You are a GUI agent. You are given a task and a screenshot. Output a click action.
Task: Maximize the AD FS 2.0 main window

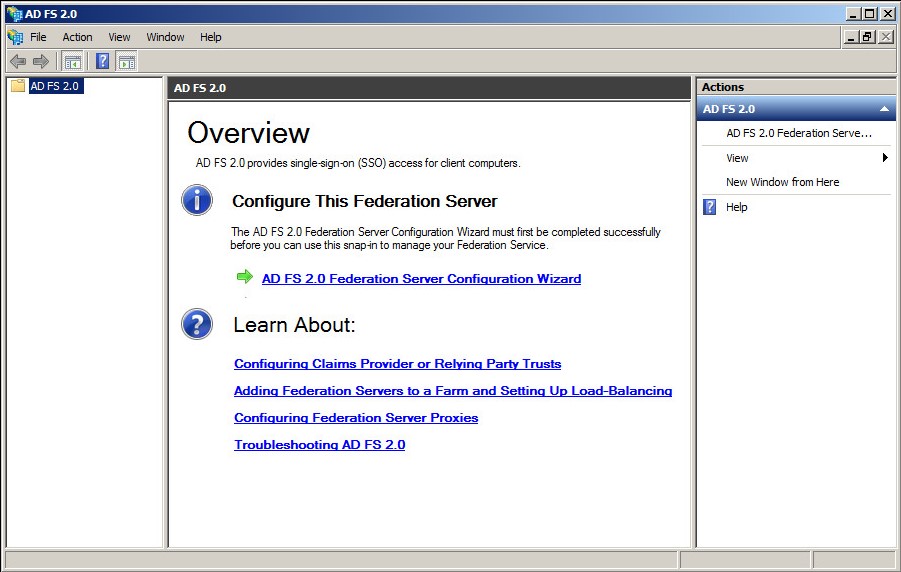pyautogui.click(x=870, y=14)
